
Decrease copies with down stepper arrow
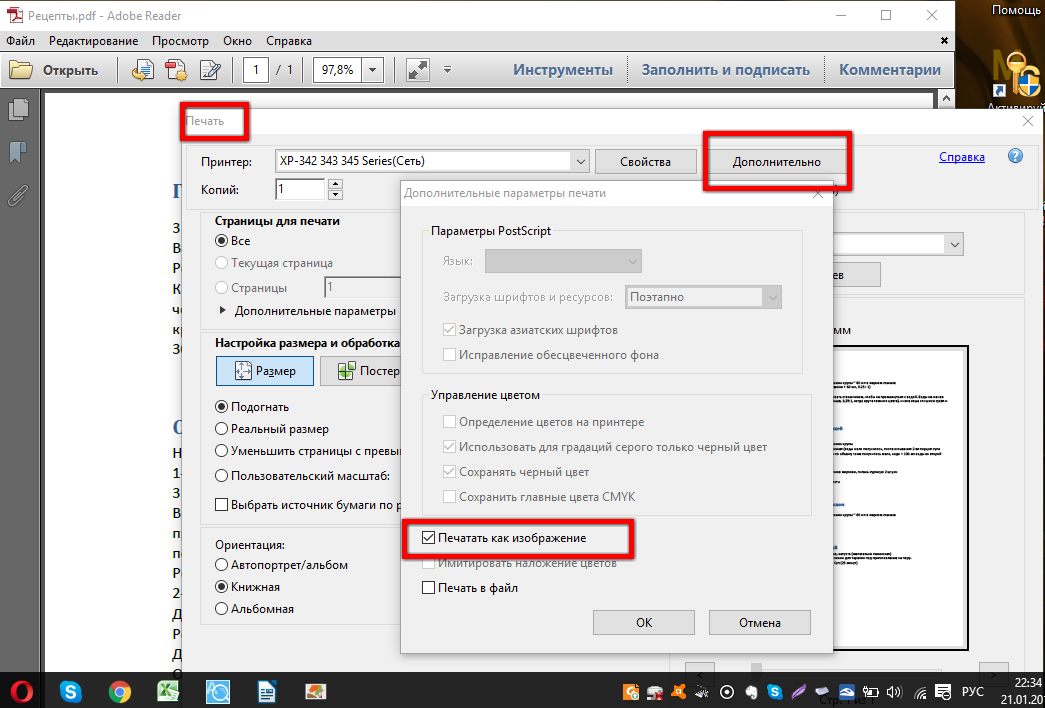click(336, 195)
